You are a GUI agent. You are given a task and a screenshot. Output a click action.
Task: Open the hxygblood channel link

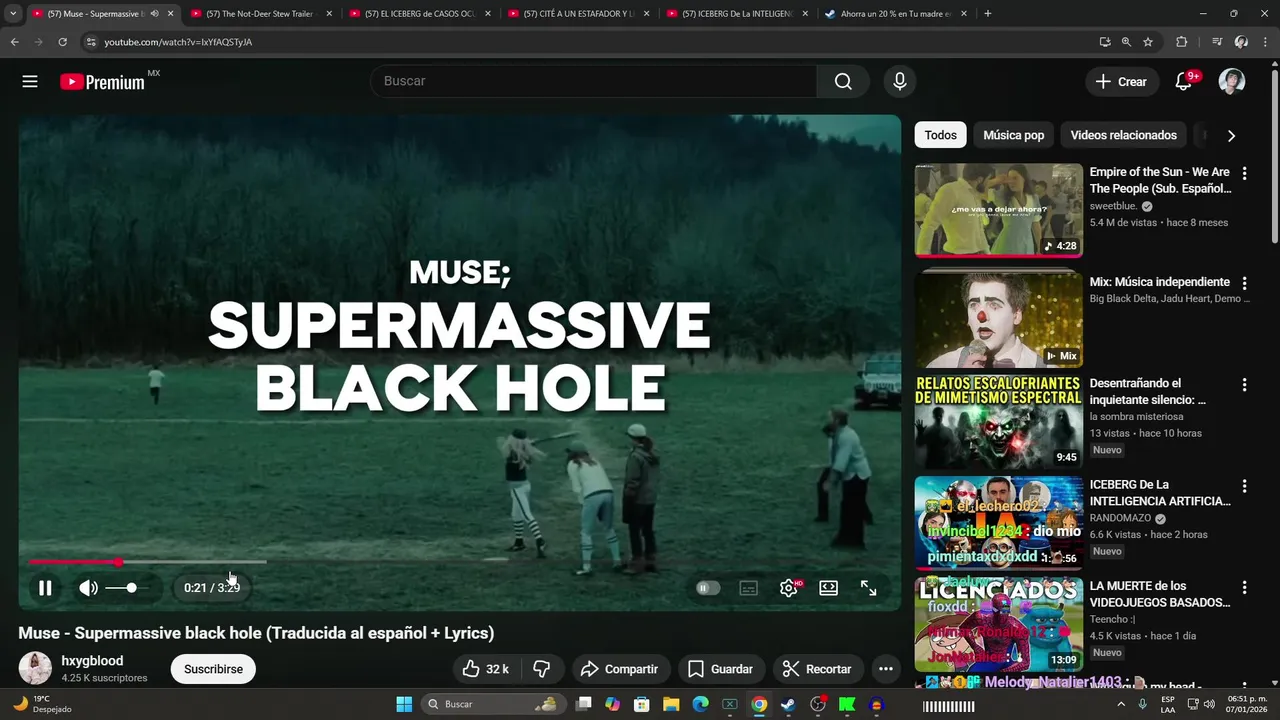click(x=92, y=661)
